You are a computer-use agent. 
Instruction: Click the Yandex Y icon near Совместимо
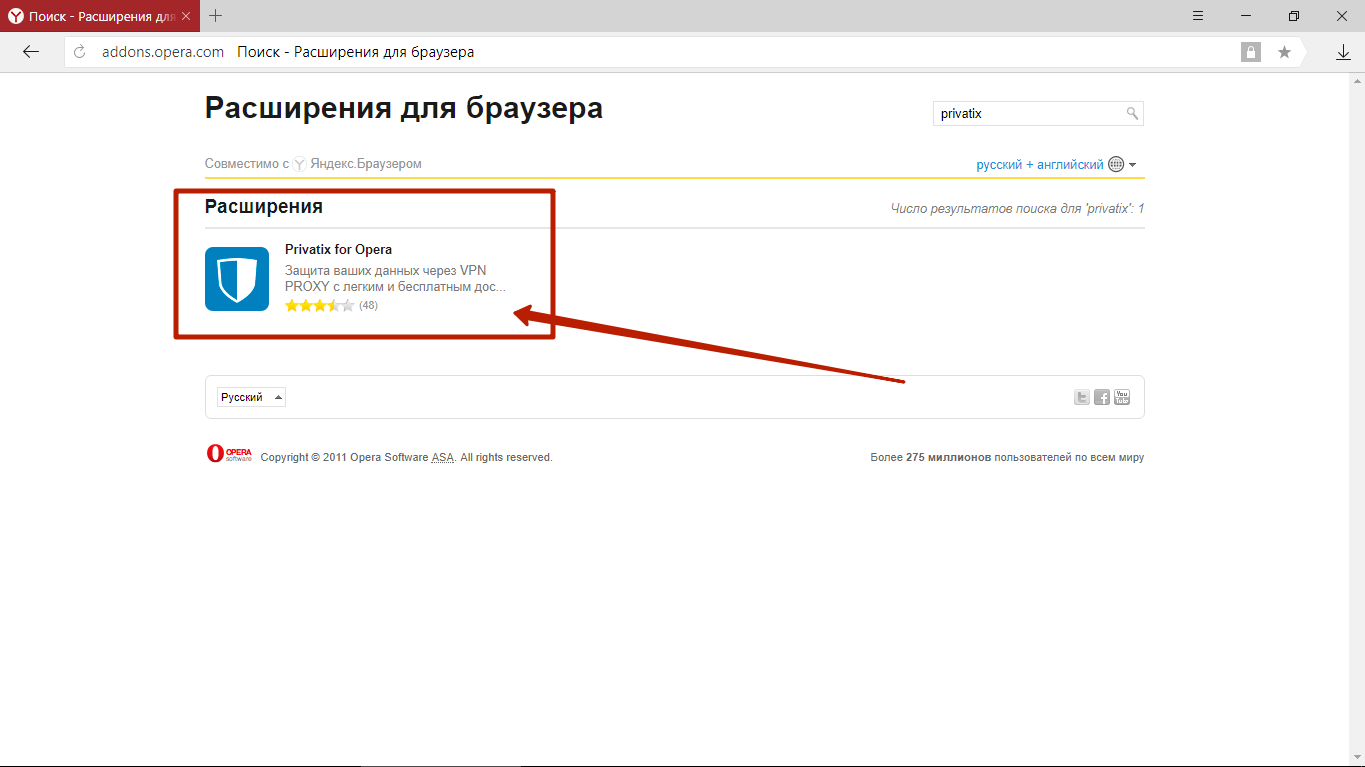pyautogui.click(x=299, y=164)
